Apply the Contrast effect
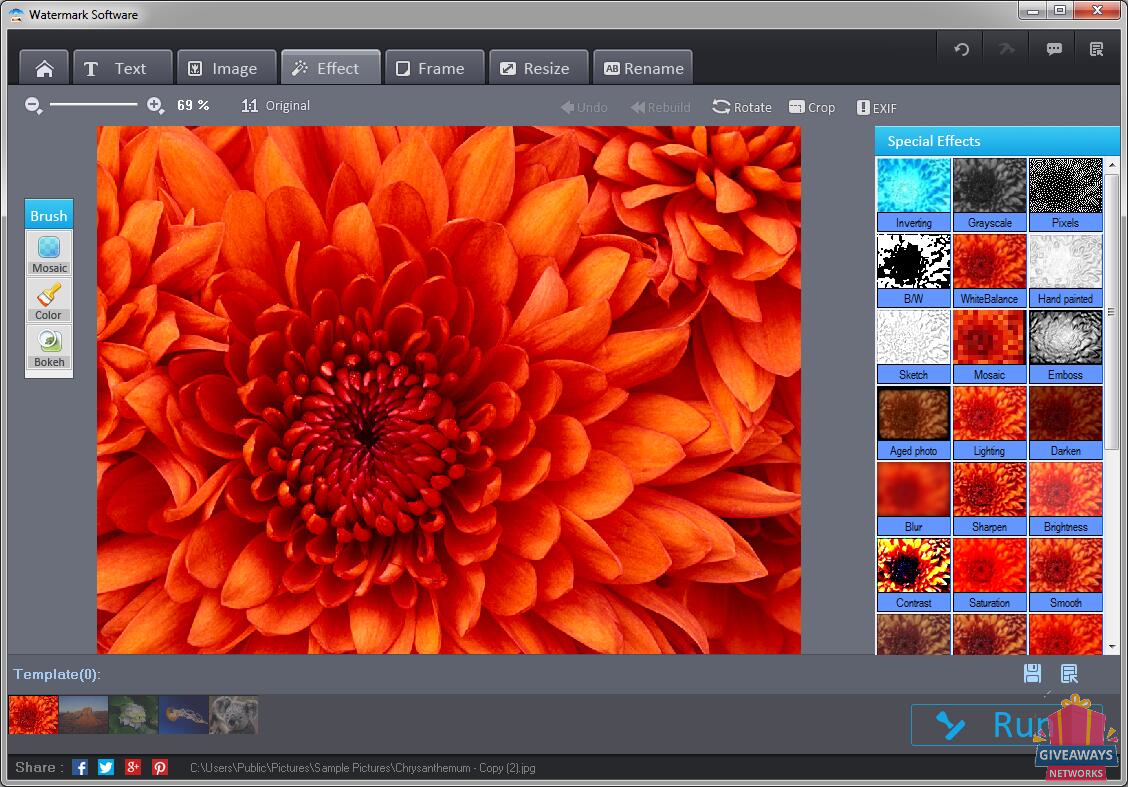The width and height of the screenshot is (1128, 787). (x=914, y=575)
